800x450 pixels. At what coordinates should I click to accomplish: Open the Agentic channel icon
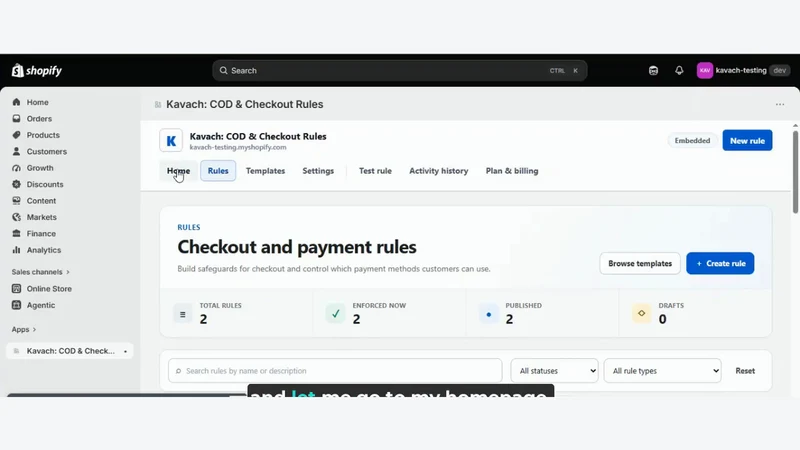coord(16,305)
